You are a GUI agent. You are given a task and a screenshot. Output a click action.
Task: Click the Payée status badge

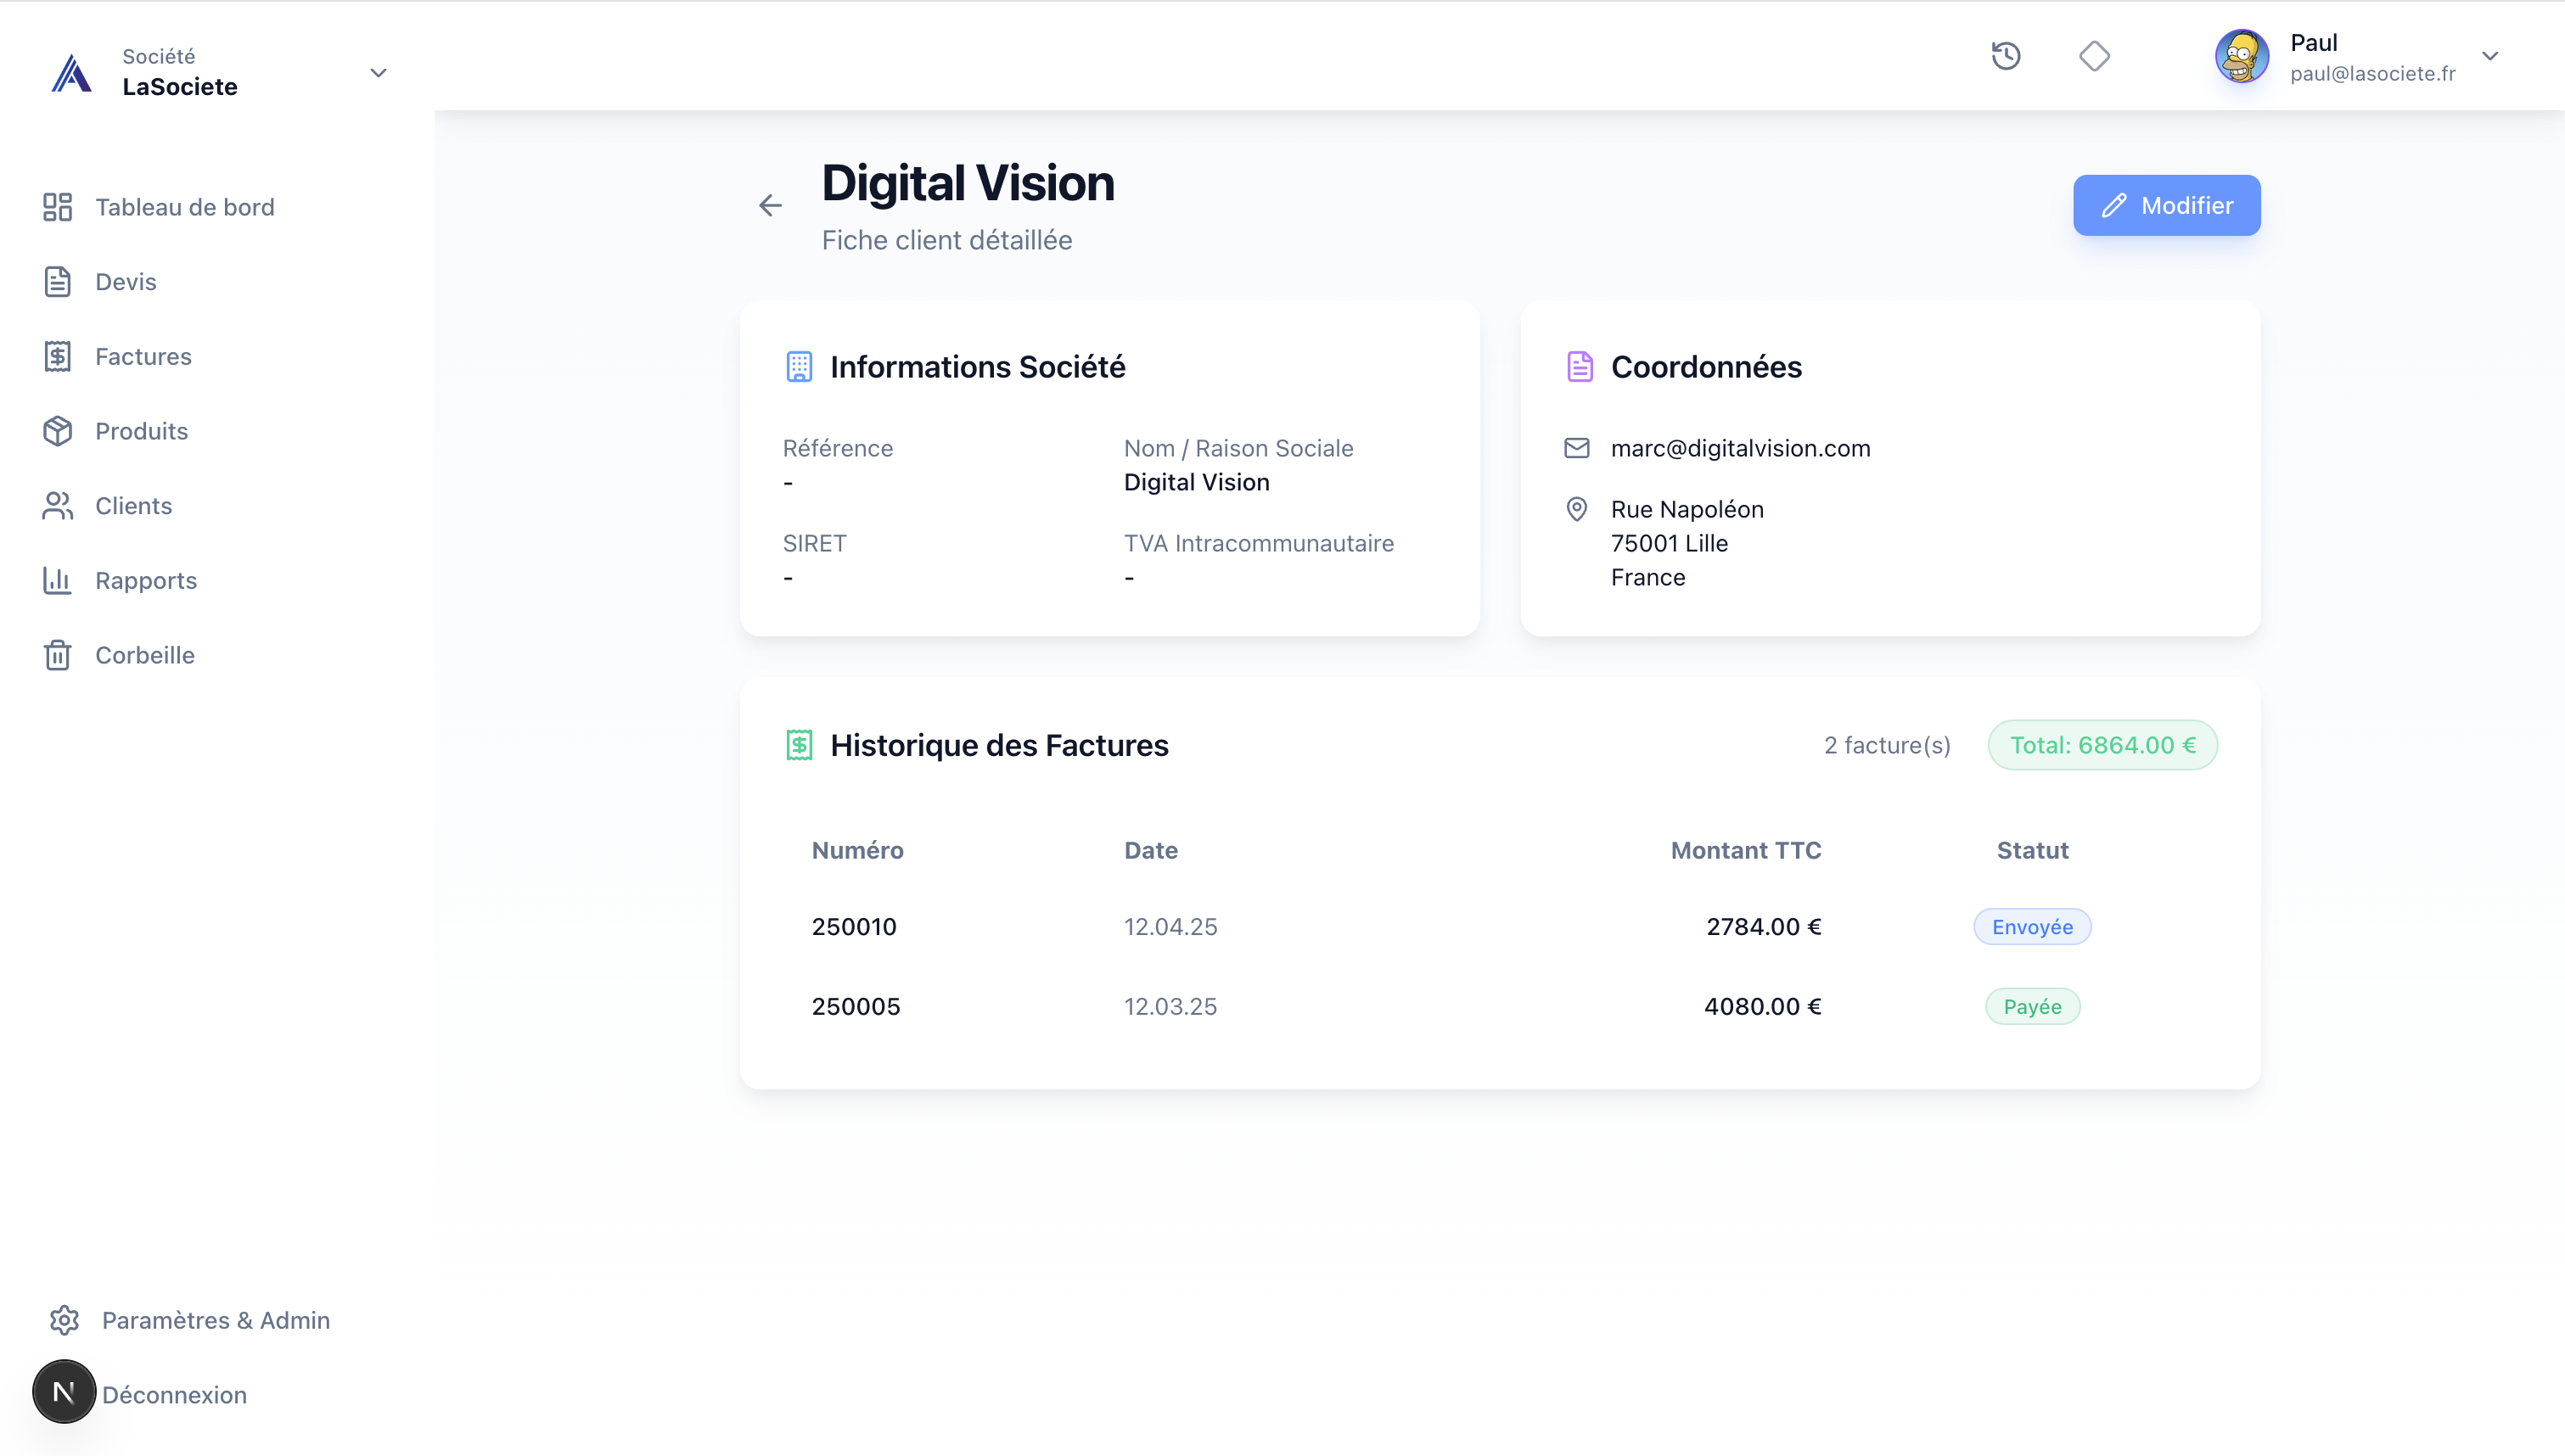[x=2032, y=1007]
